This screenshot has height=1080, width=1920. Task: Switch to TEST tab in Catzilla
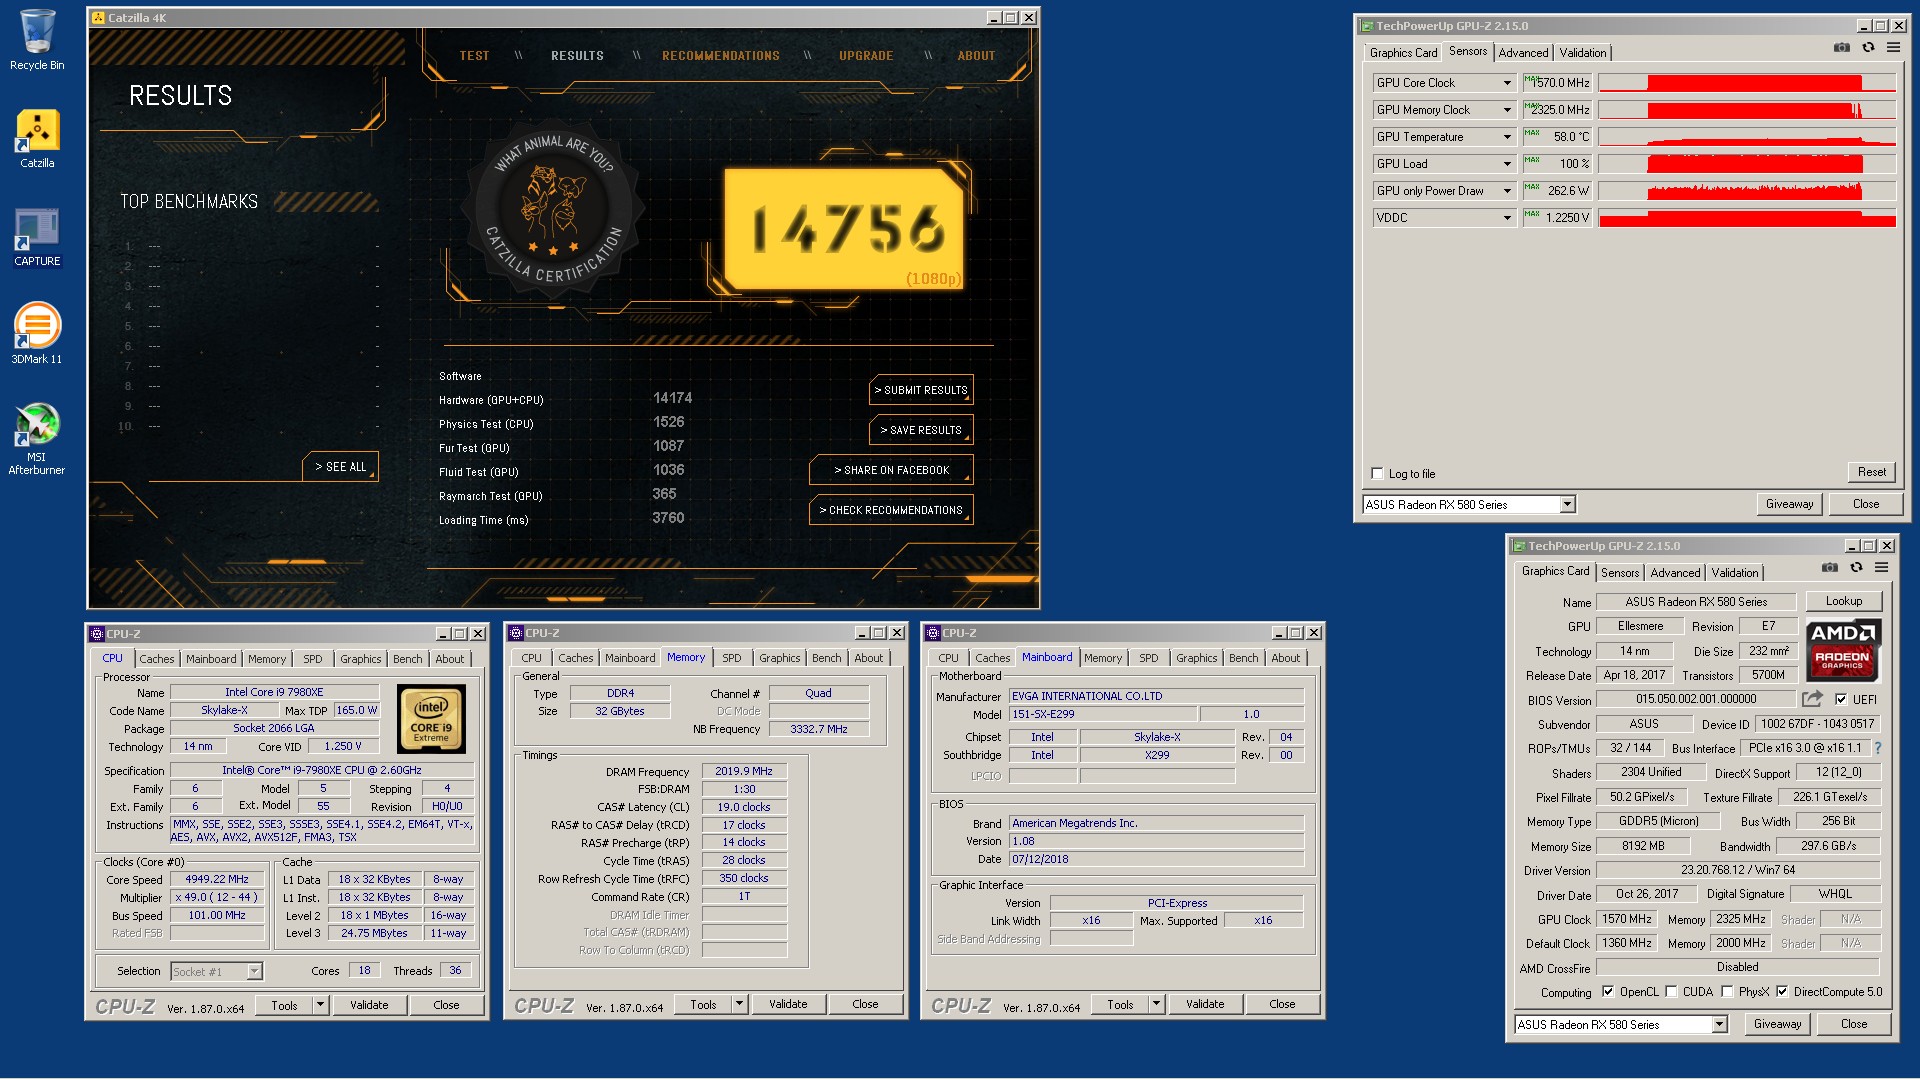pyautogui.click(x=474, y=56)
